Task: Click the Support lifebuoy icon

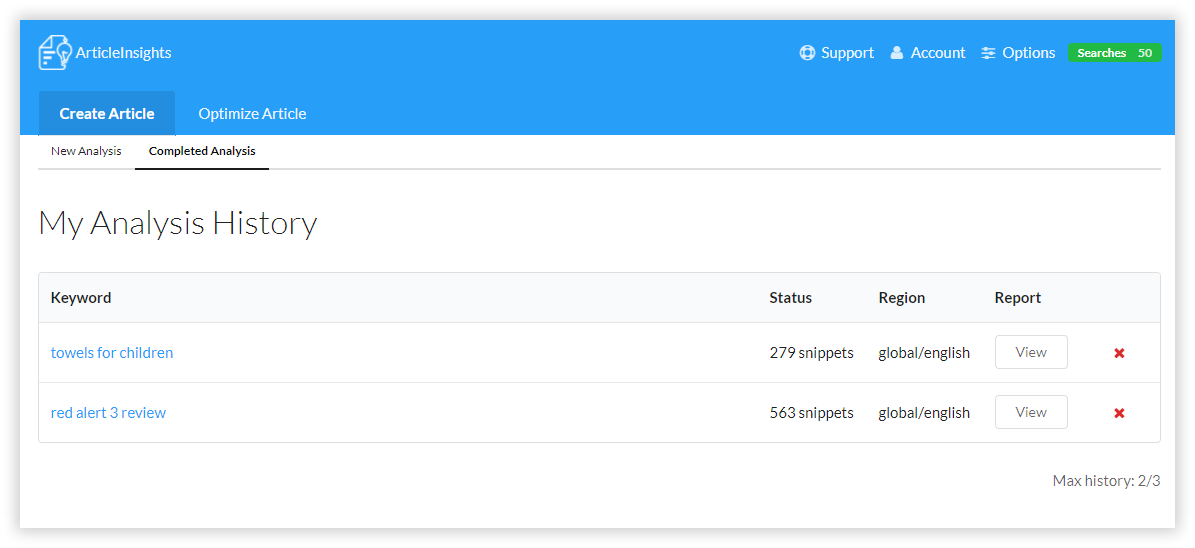Action: point(807,53)
